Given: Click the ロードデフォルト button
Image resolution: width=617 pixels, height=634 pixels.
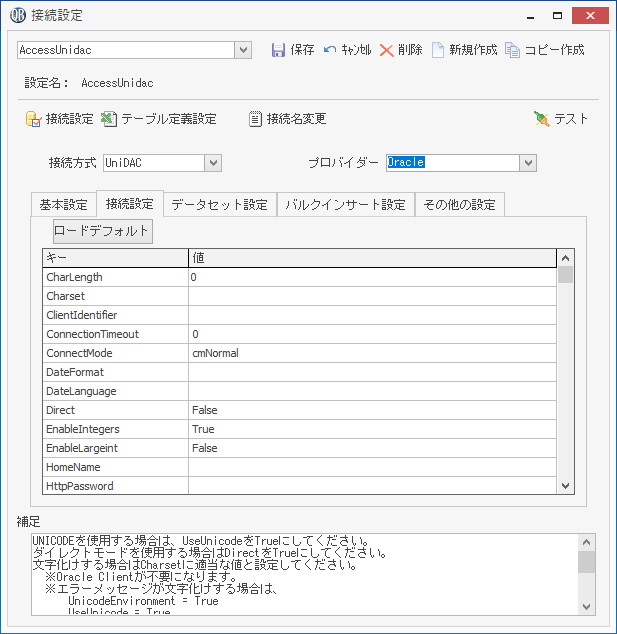Looking at the screenshot, I should click(103, 231).
